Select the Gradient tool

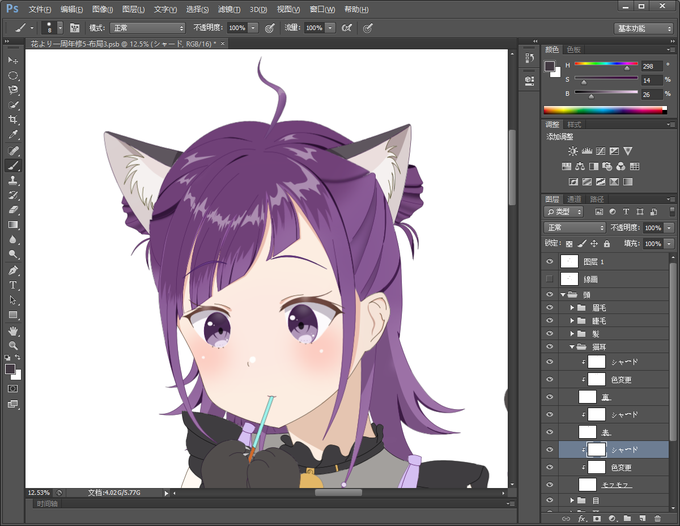13,225
